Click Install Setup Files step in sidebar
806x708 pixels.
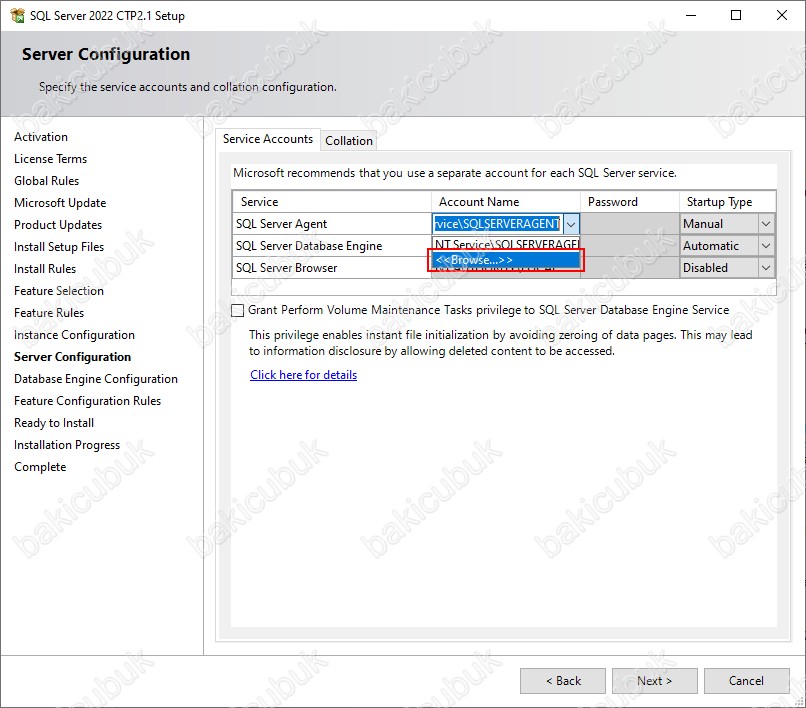(59, 247)
